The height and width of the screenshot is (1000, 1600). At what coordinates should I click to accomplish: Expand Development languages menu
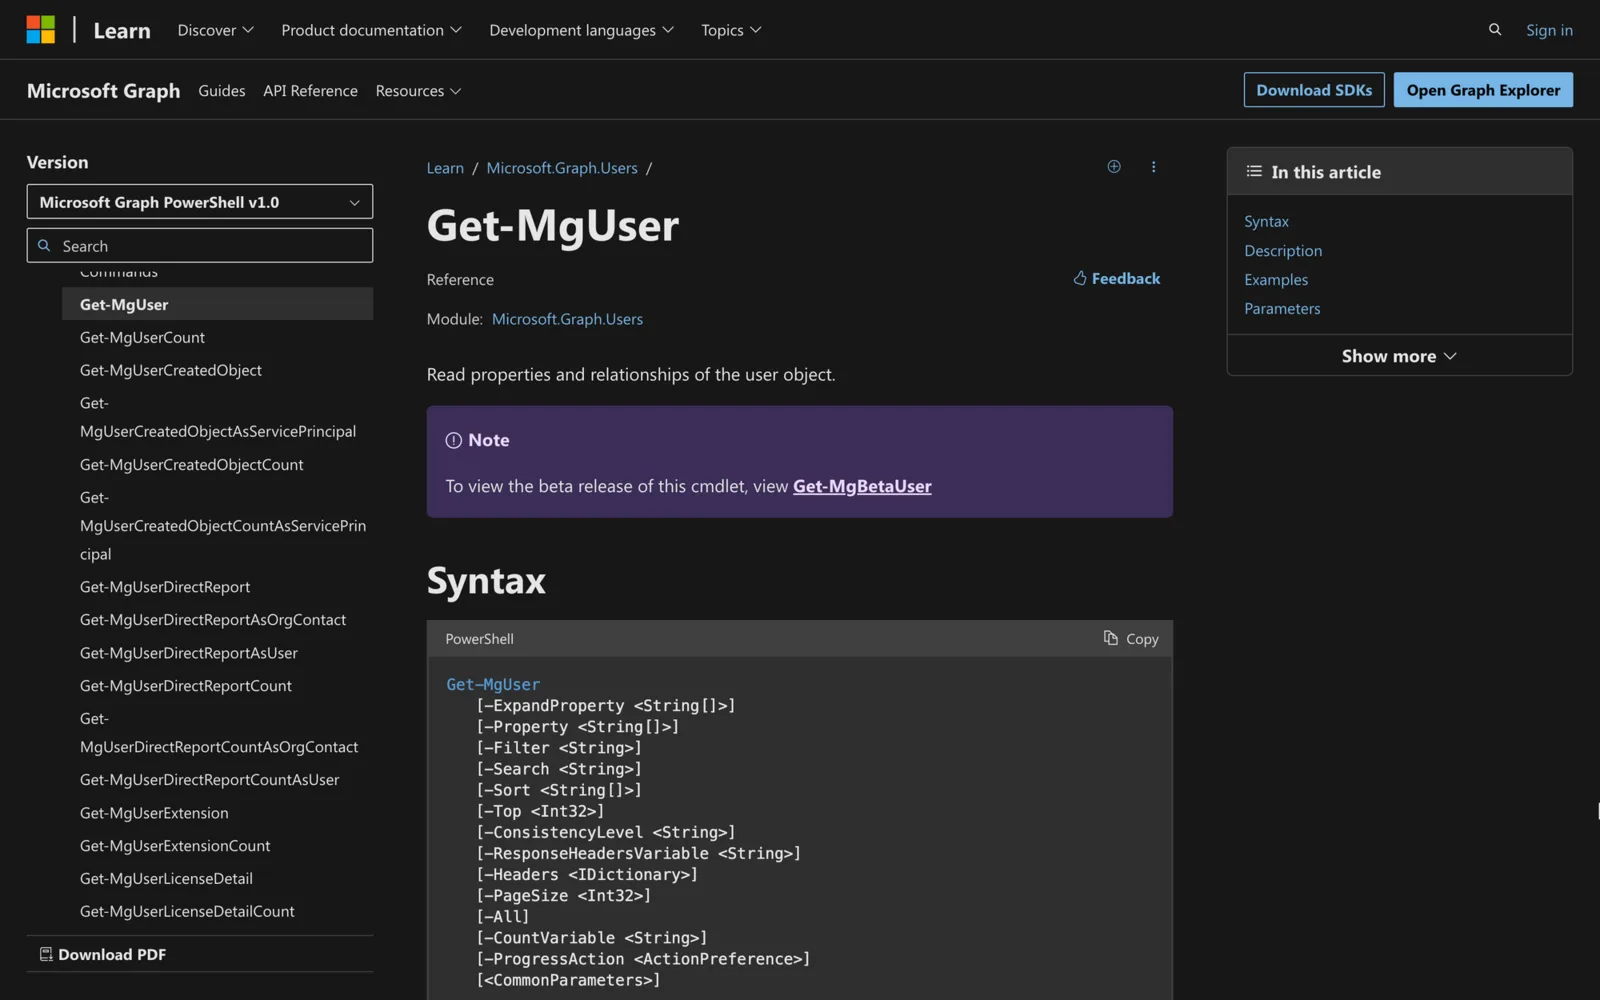(x=581, y=30)
